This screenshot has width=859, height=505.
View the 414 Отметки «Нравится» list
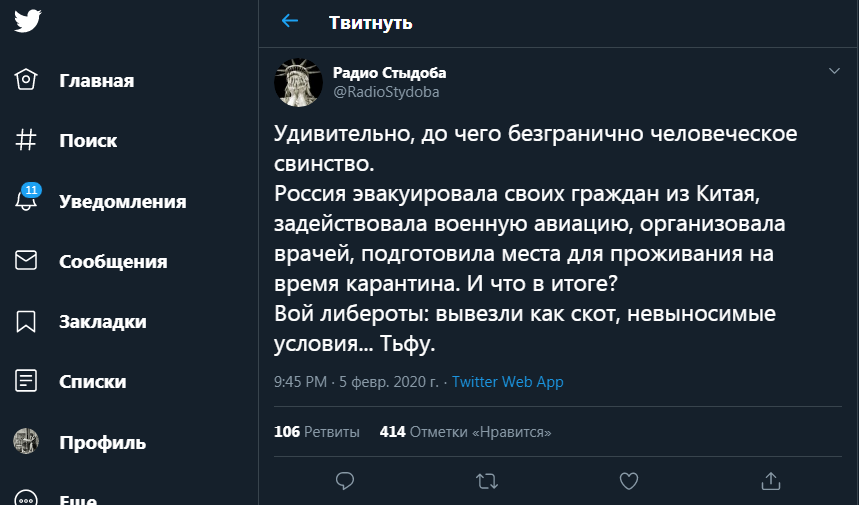[x=465, y=432]
